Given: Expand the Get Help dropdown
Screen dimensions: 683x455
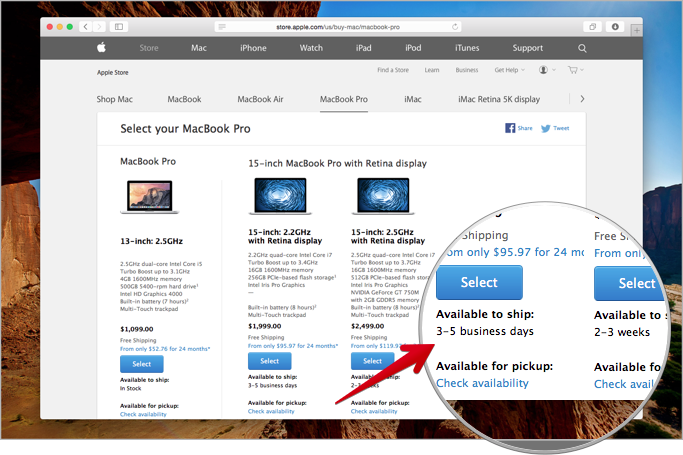Looking at the screenshot, I should [x=510, y=70].
